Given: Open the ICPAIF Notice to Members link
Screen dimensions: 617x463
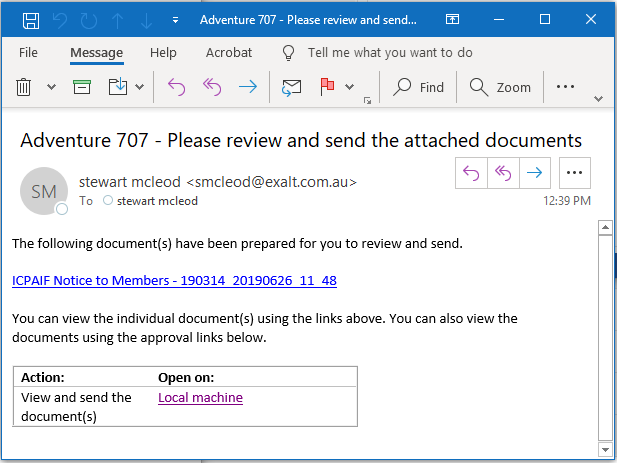Looking at the screenshot, I should coord(174,281).
